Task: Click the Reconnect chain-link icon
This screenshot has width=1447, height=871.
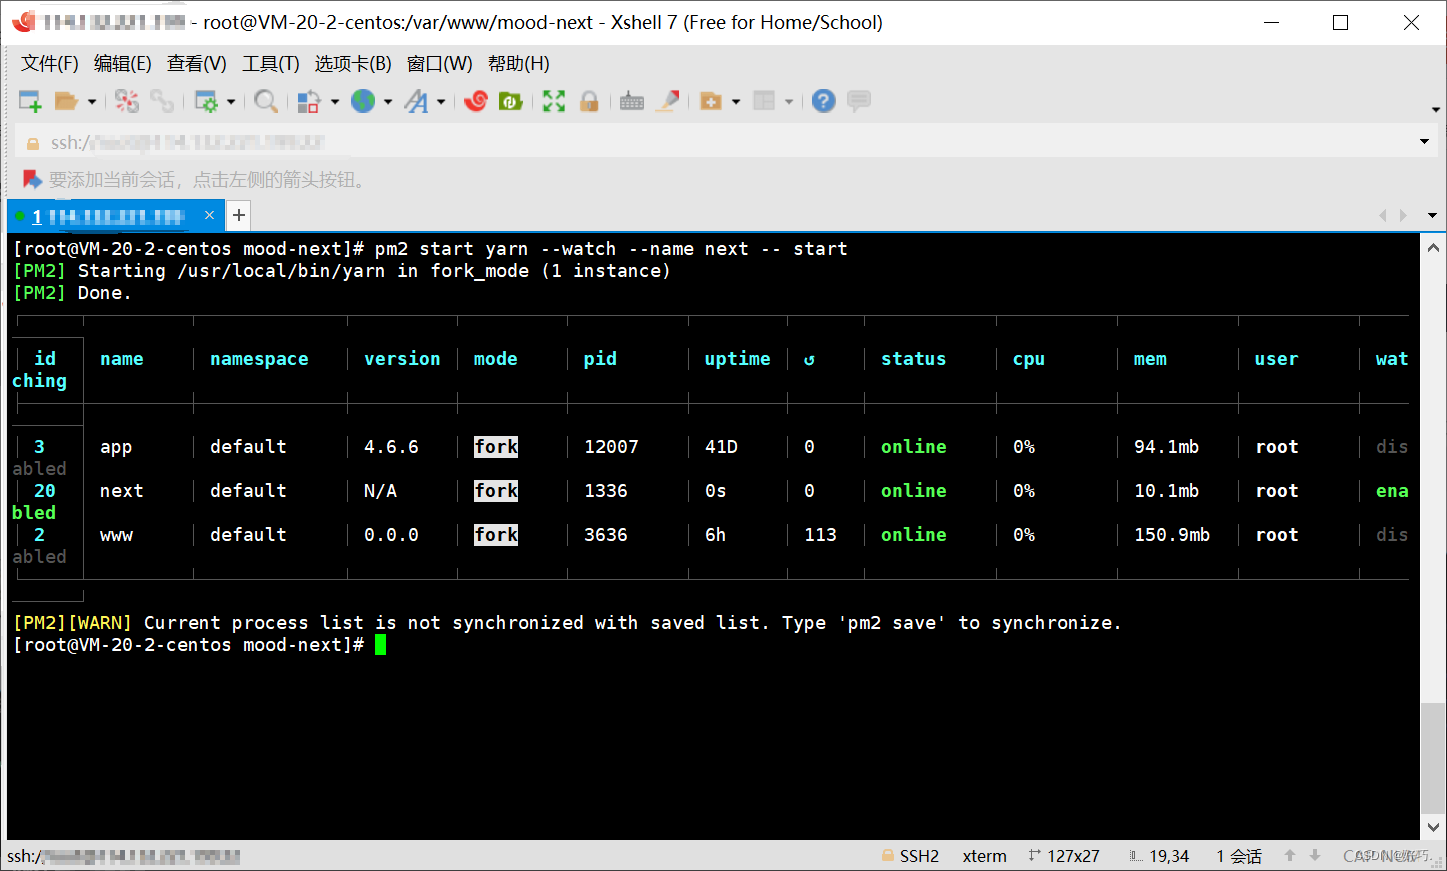Action: pos(162,101)
